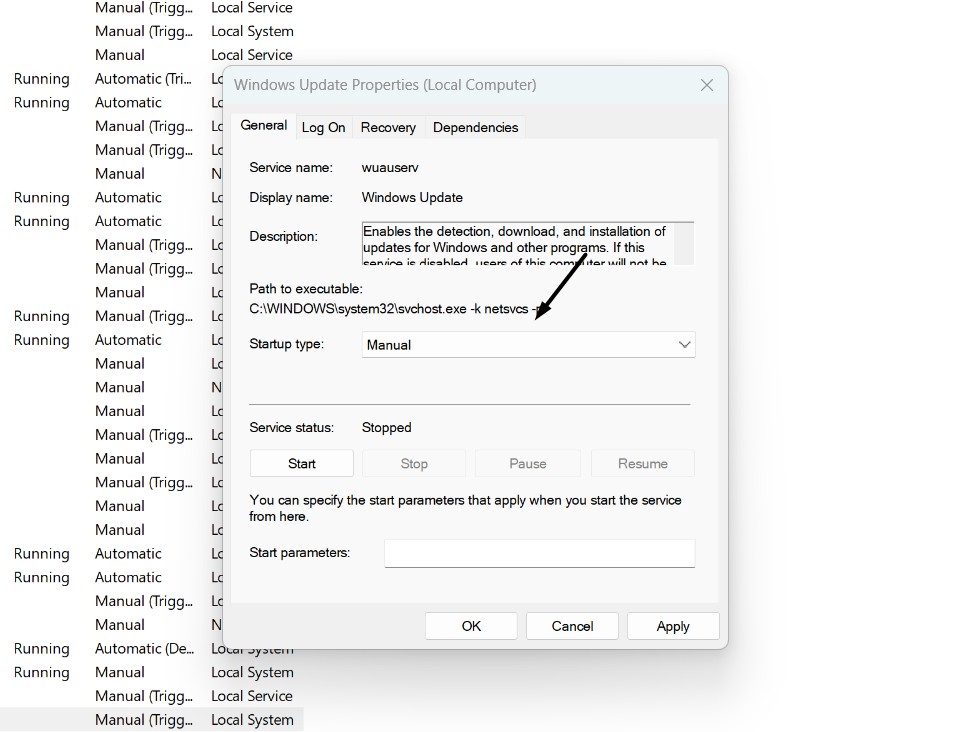Open the Log On tab
The image size is (960, 732).
(x=323, y=127)
